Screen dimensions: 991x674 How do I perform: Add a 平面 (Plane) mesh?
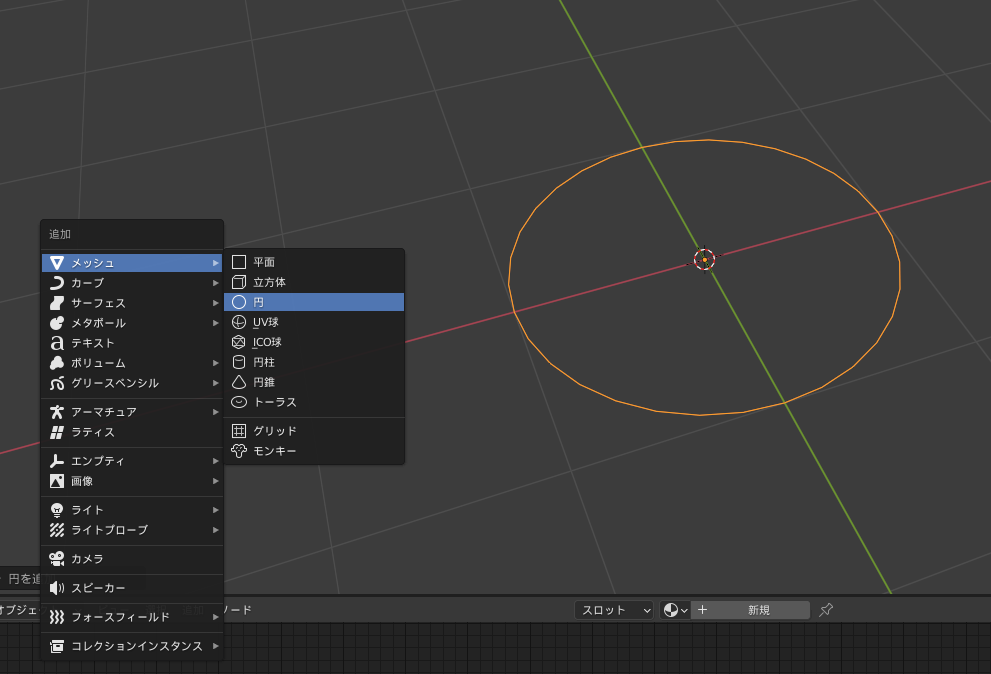click(314, 262)
